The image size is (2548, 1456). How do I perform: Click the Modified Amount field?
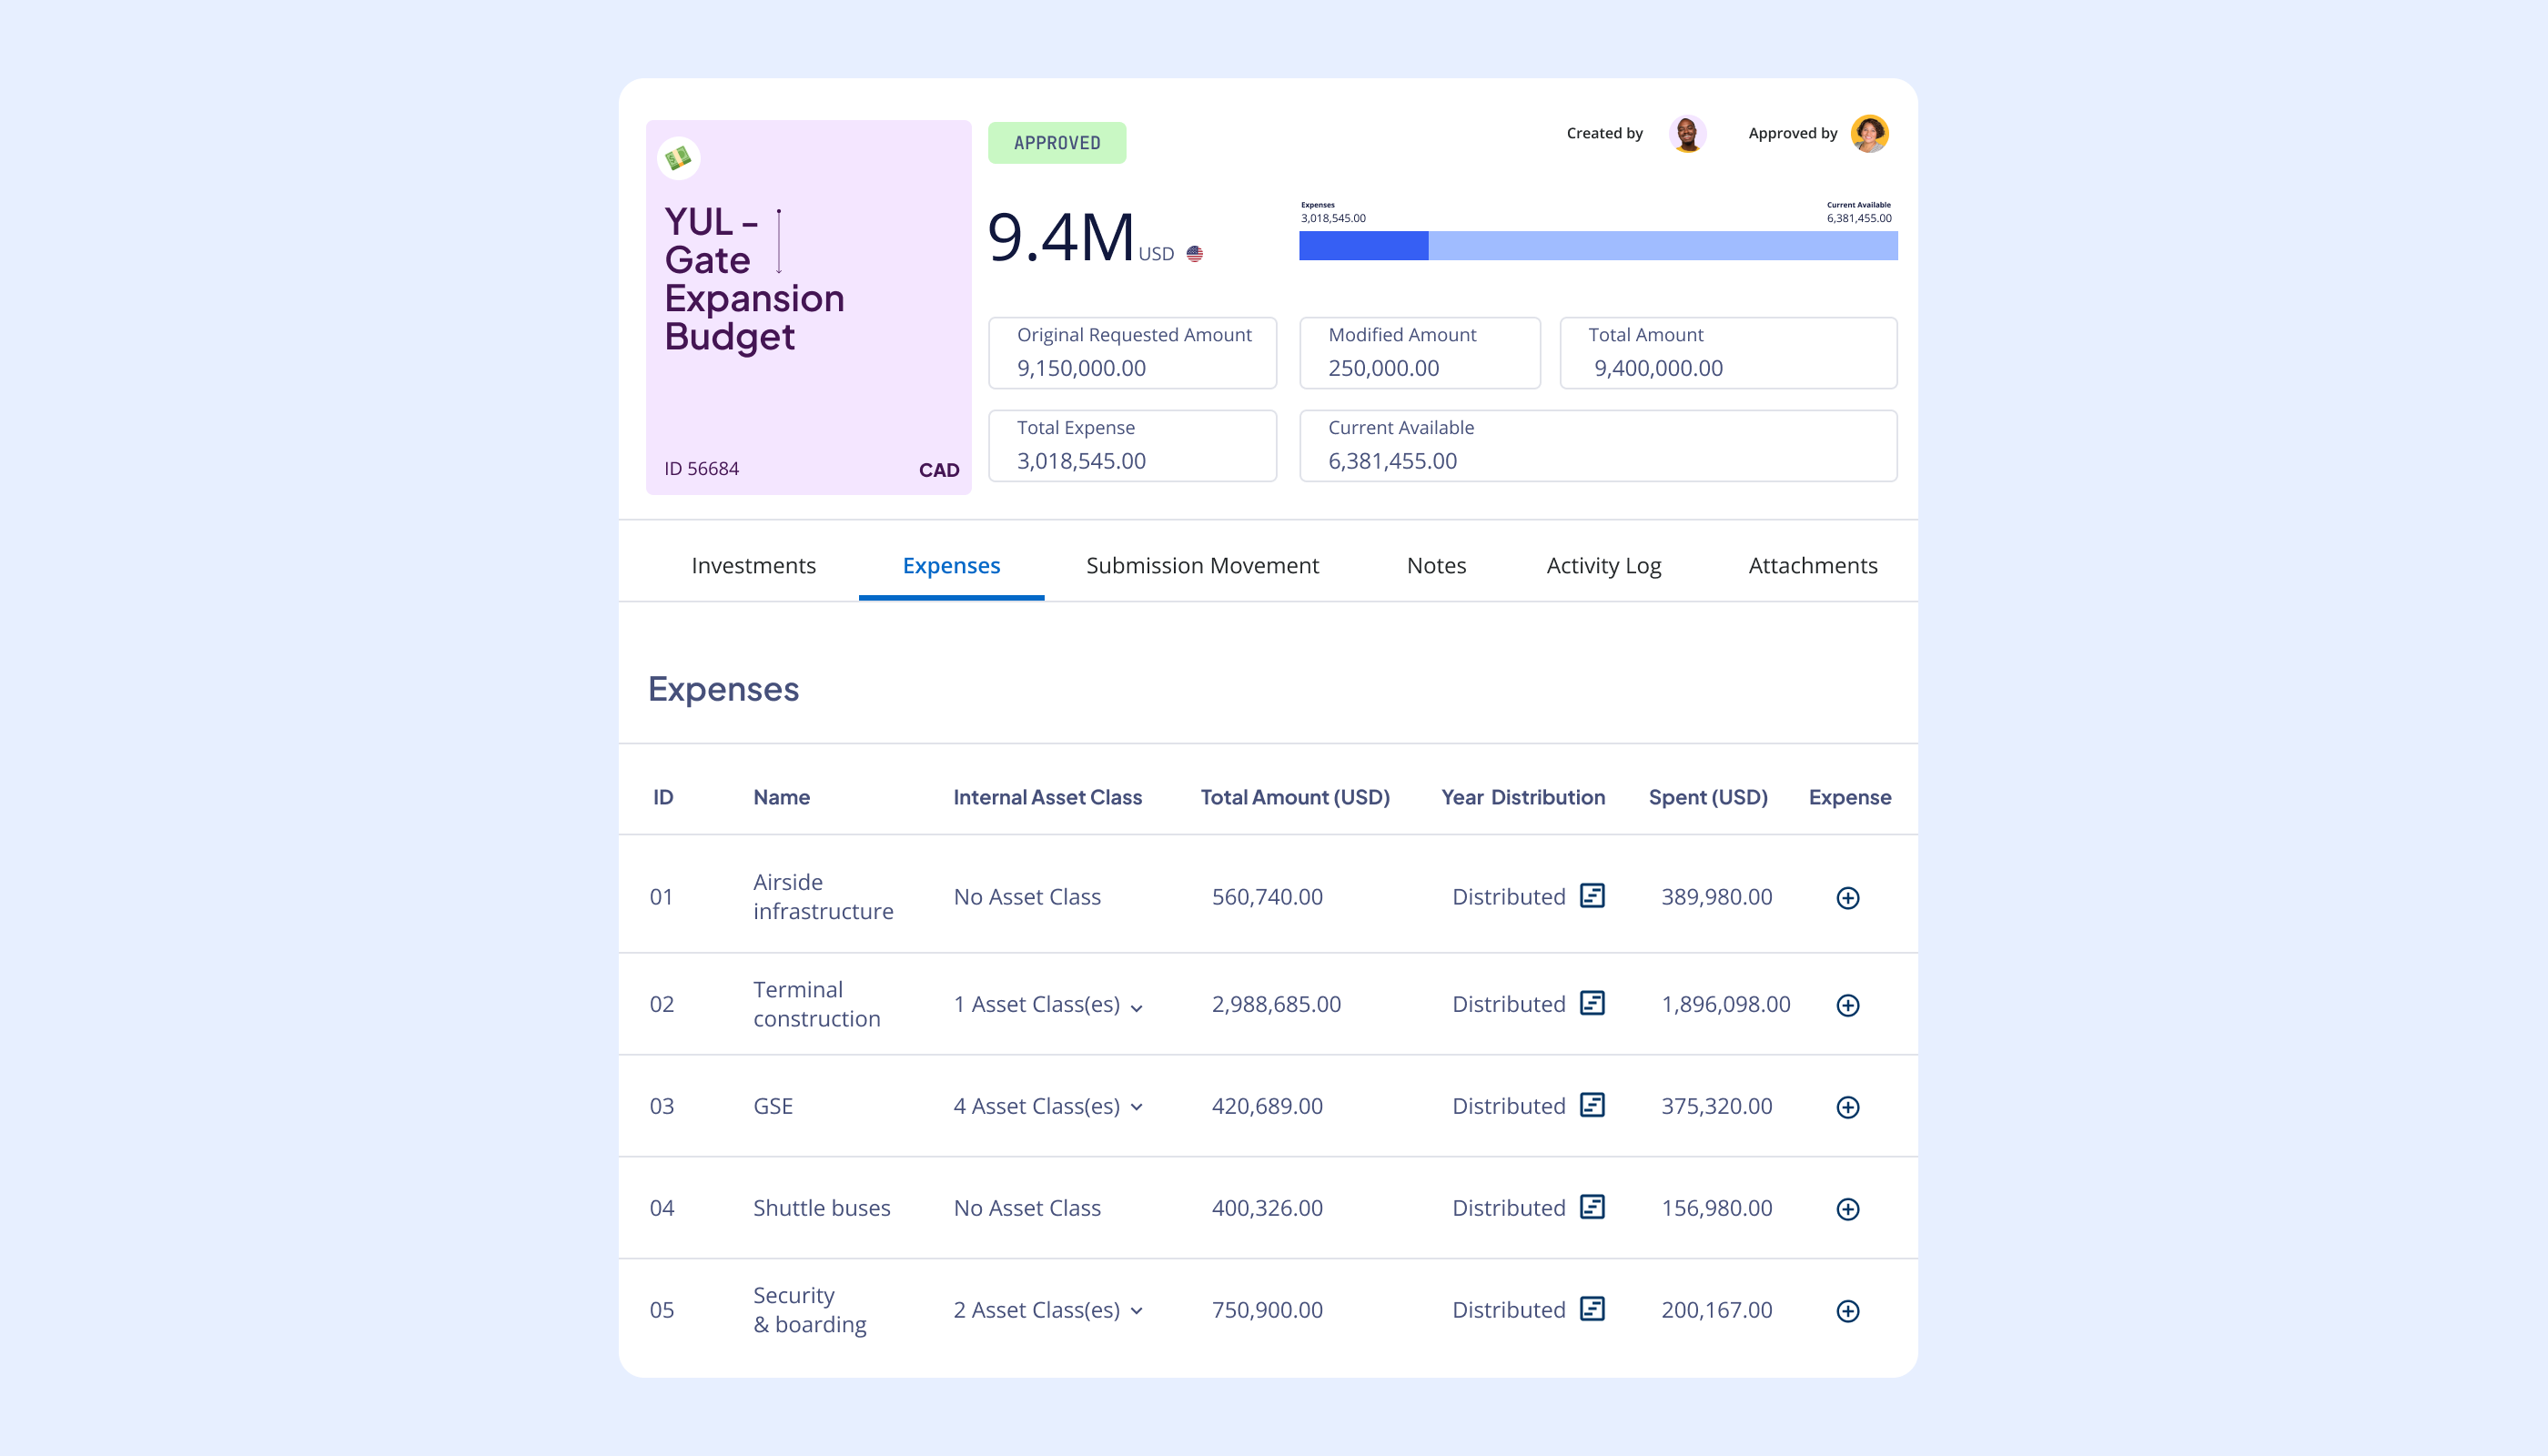1418,353
